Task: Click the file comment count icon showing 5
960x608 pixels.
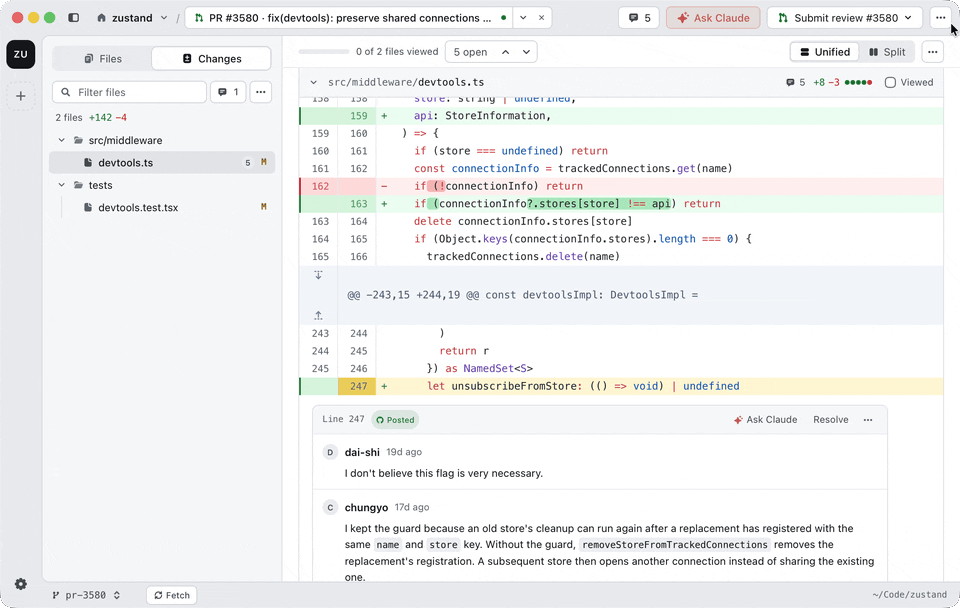Action: (x=795, y=82)
